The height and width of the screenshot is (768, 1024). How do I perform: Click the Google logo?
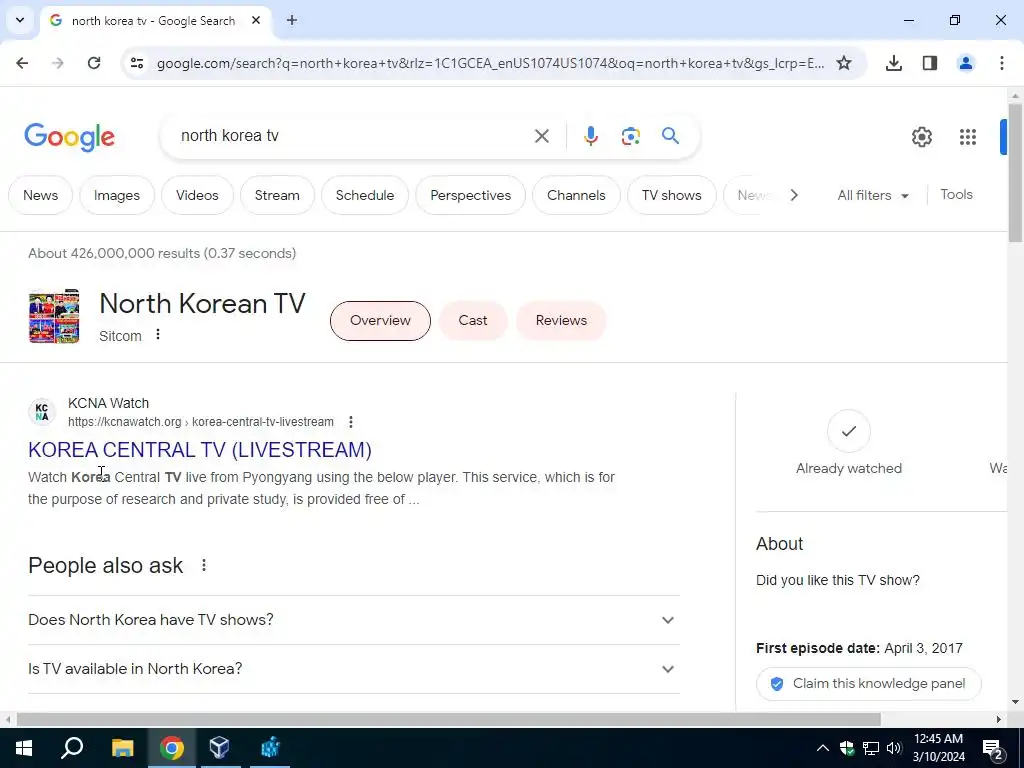pos(69,136)
